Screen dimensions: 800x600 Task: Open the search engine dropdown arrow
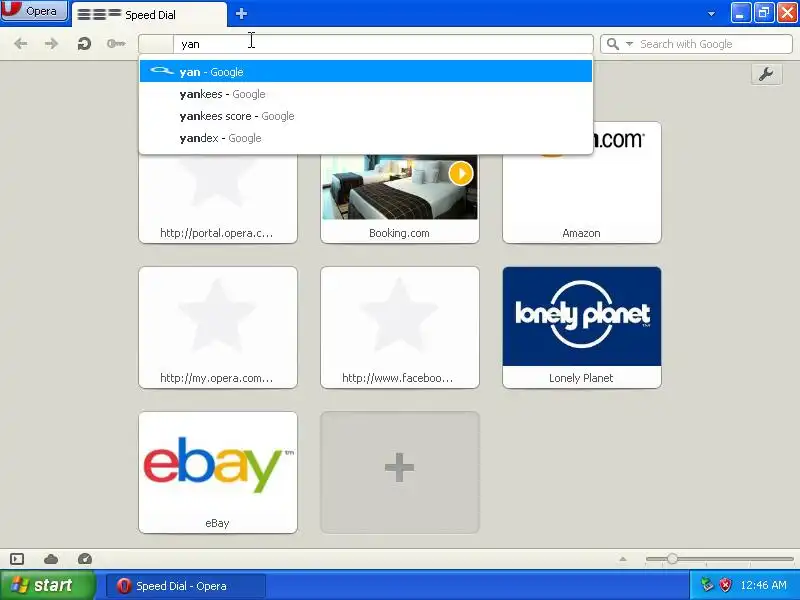(630, 44)
